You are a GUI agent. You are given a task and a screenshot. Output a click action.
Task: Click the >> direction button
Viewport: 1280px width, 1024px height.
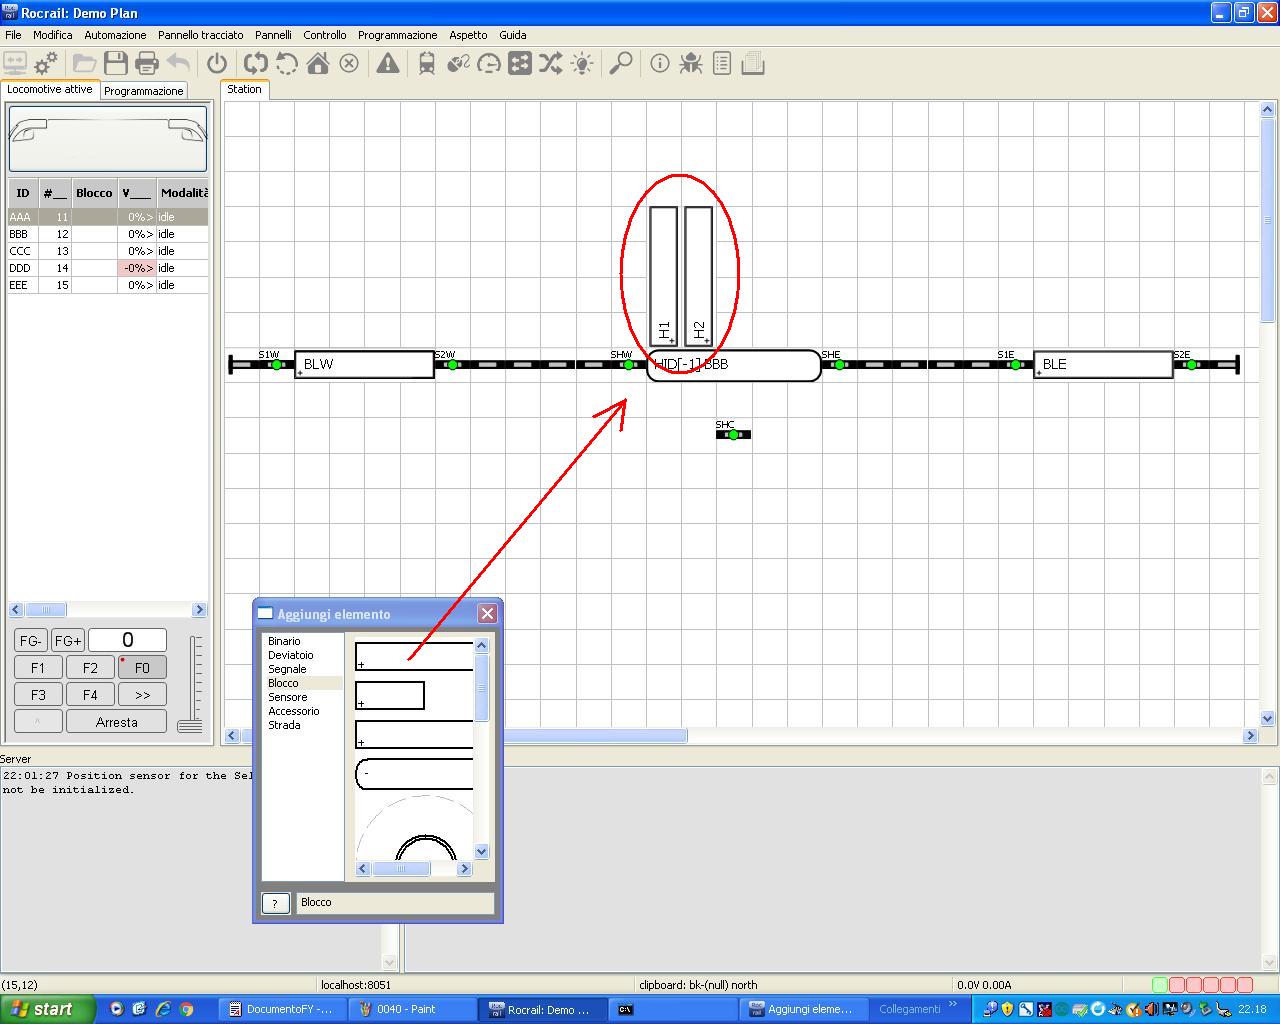[142, 695]
